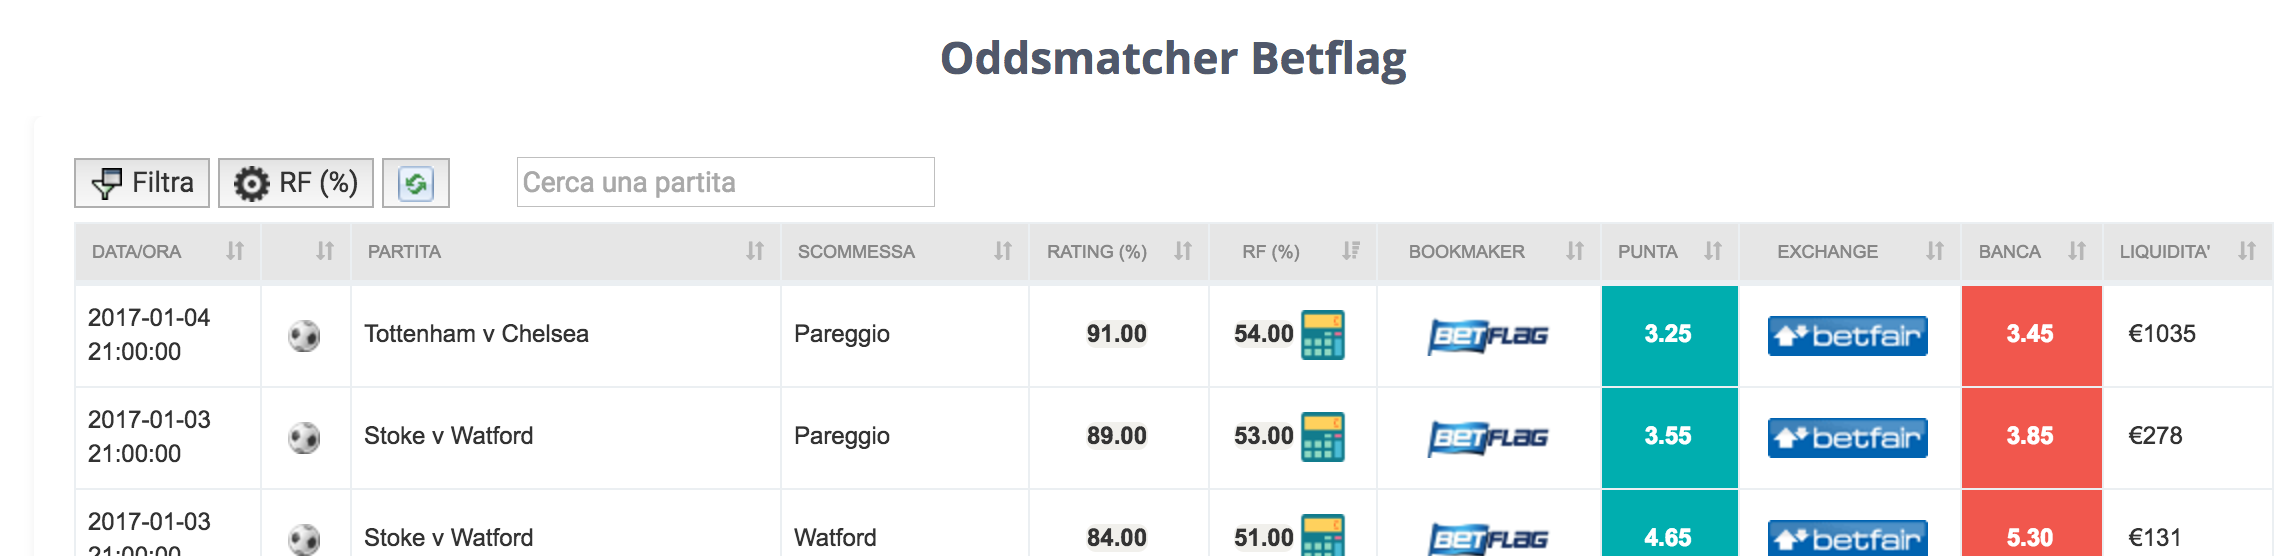Click the soccer ball icon beside Tottenham v Chelsea

point(304,336)
